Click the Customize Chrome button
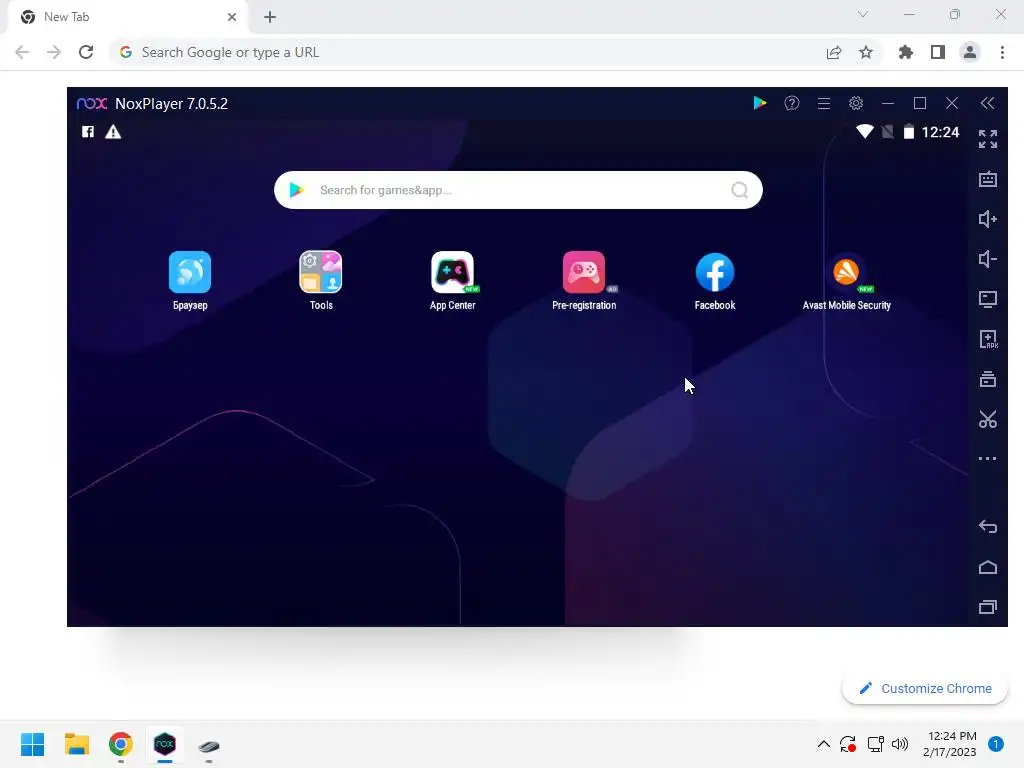The image size is (1024, 768). 925,688
